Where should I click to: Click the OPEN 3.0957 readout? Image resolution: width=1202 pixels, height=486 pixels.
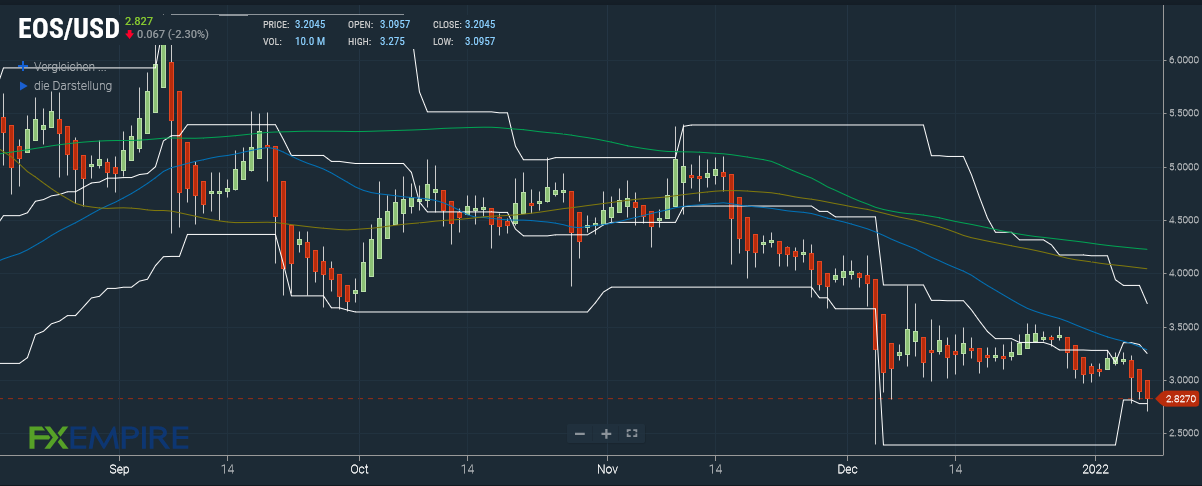(380, 23)
